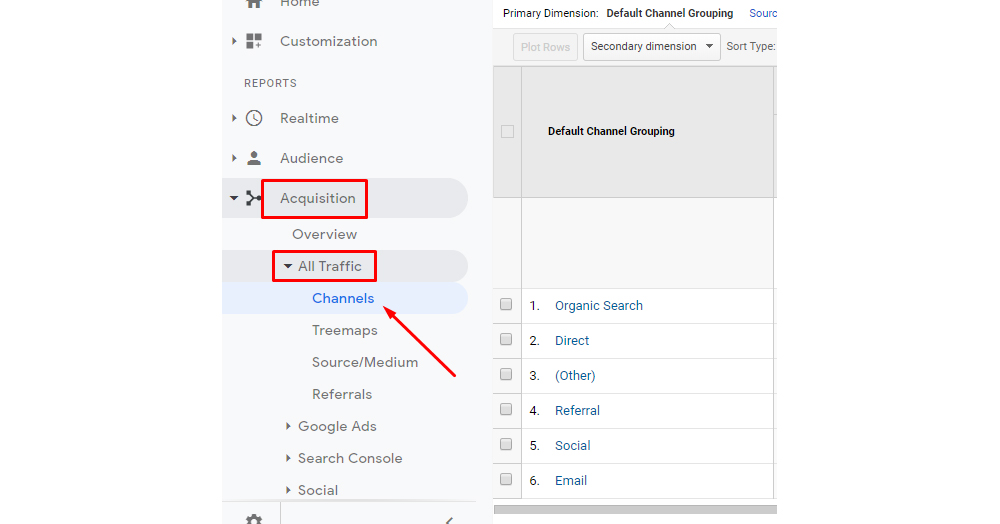Go to the Treemaps report
This screenshot has height=524, width=1000.
[344, 330]
